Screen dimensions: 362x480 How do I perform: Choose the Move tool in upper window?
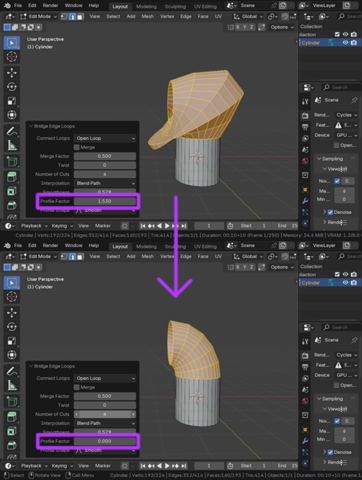click(x=12, y=73)
